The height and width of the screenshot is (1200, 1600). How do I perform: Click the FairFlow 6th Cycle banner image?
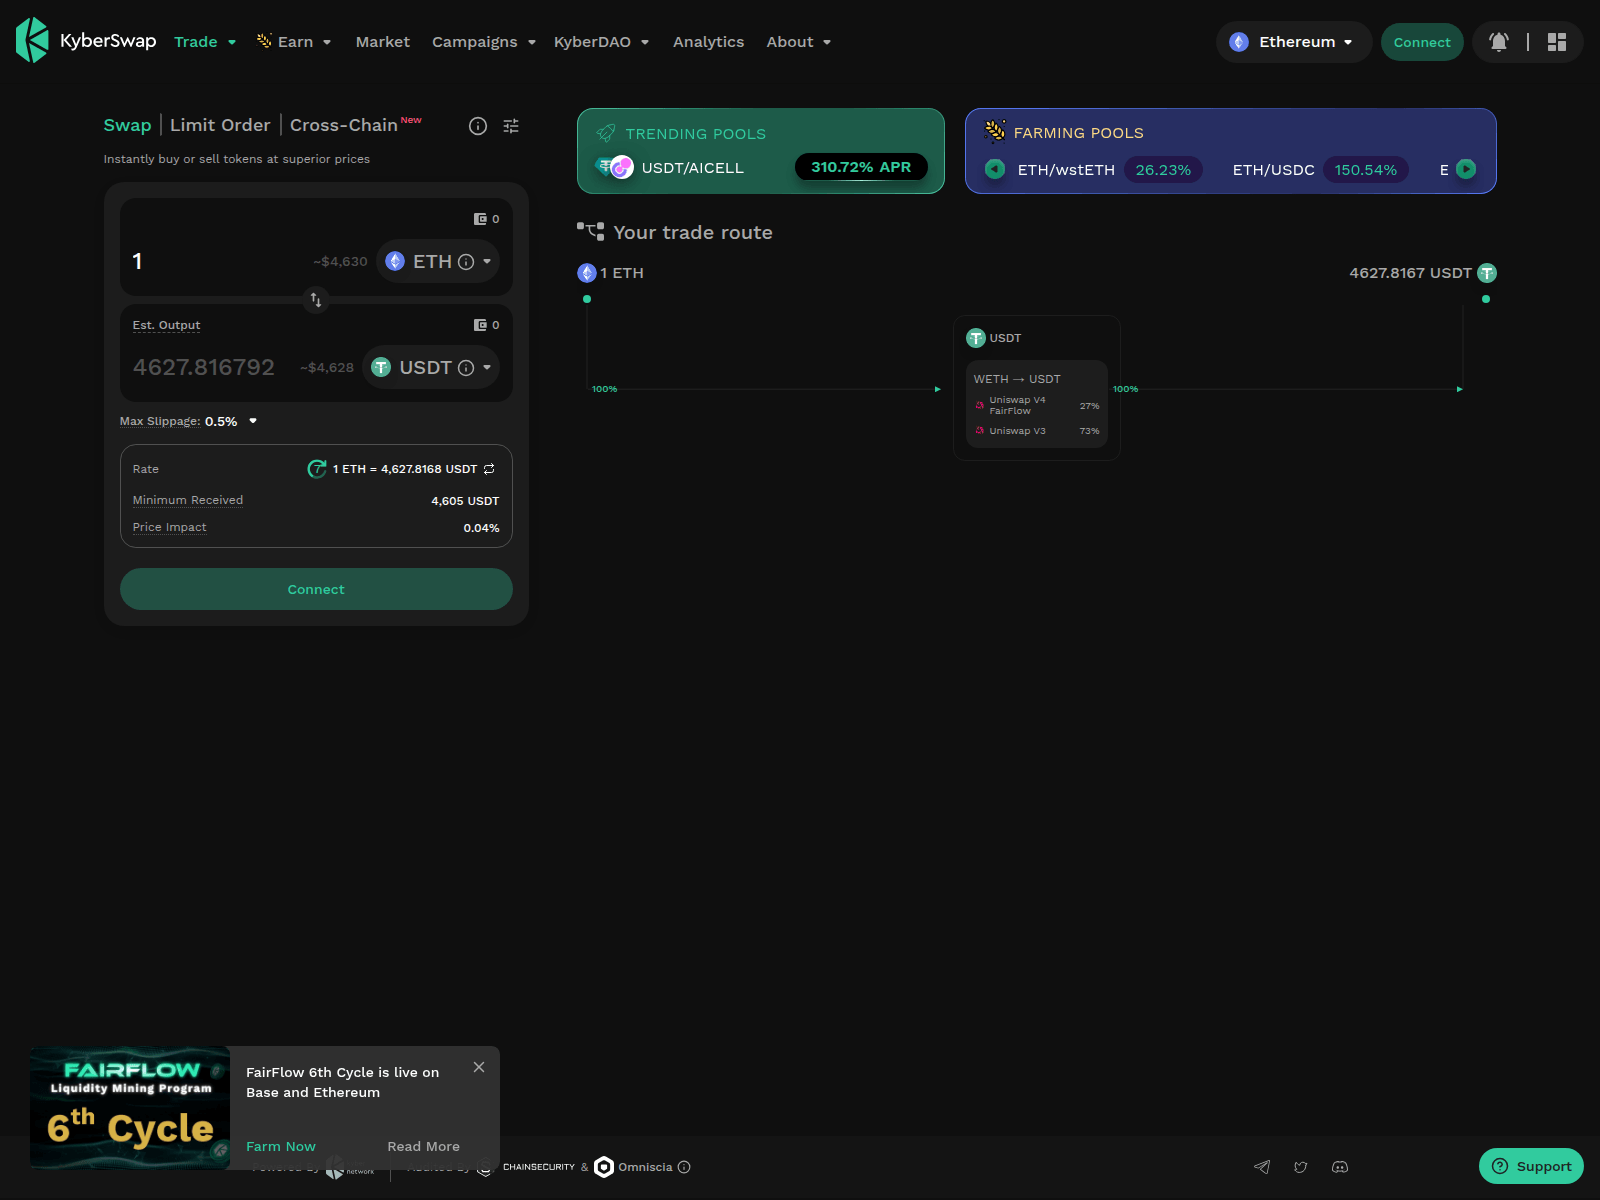click(x=130, y=1107)
